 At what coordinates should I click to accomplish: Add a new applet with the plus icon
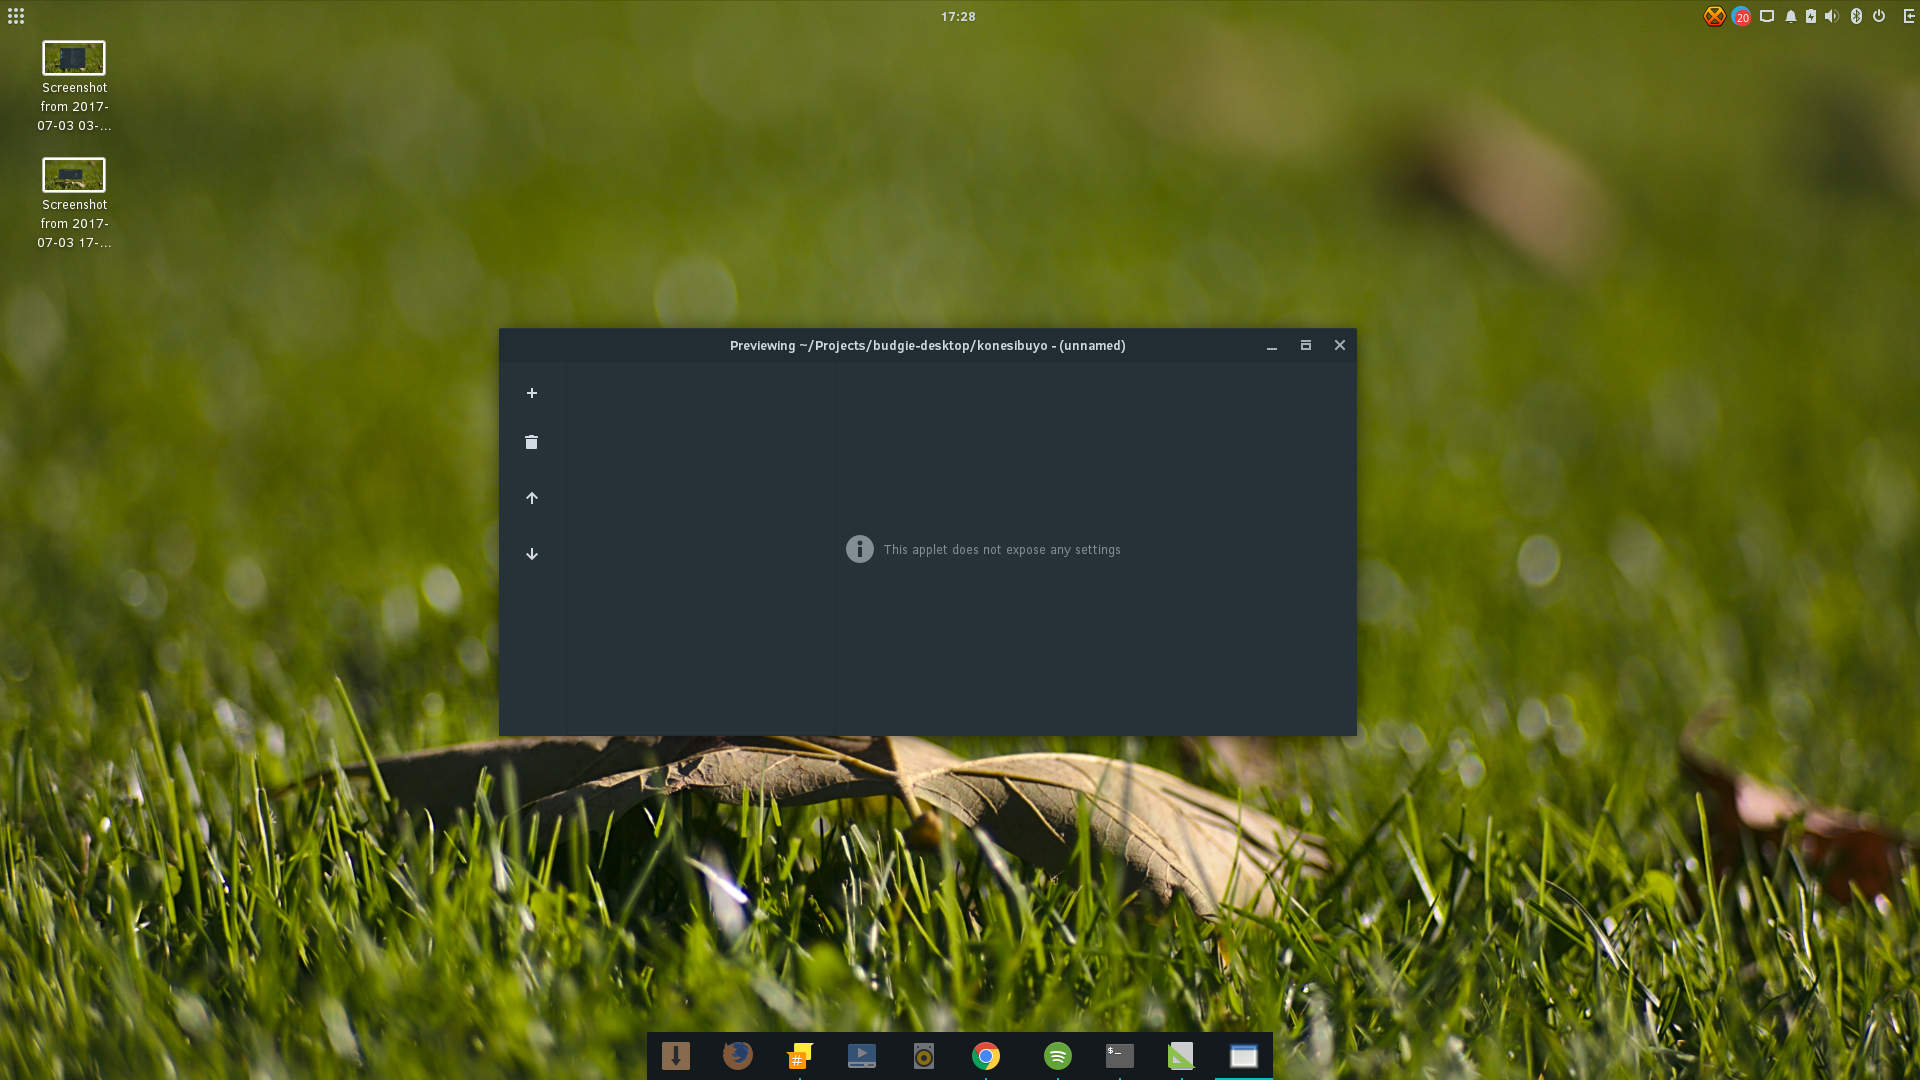pos(532,393)
